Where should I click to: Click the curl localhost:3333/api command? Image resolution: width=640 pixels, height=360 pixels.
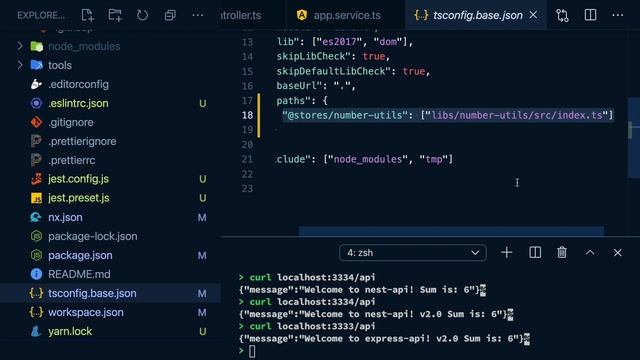pos(312,327)
